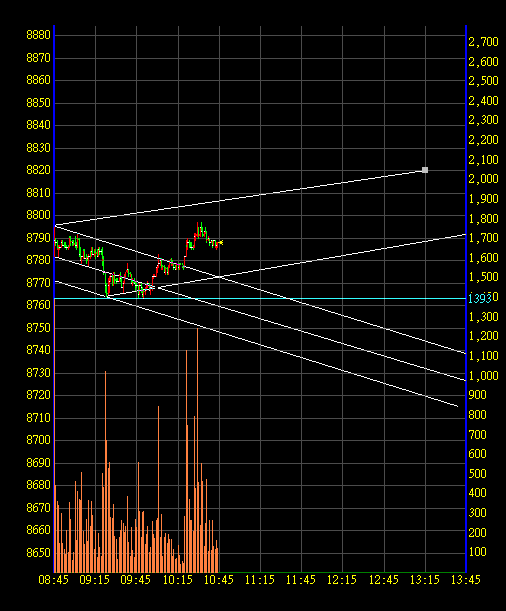Image resolution: width=506 pixels, height=611 pixels.
Task: Click the 8790 price axis label
Action: coord(39,238)
